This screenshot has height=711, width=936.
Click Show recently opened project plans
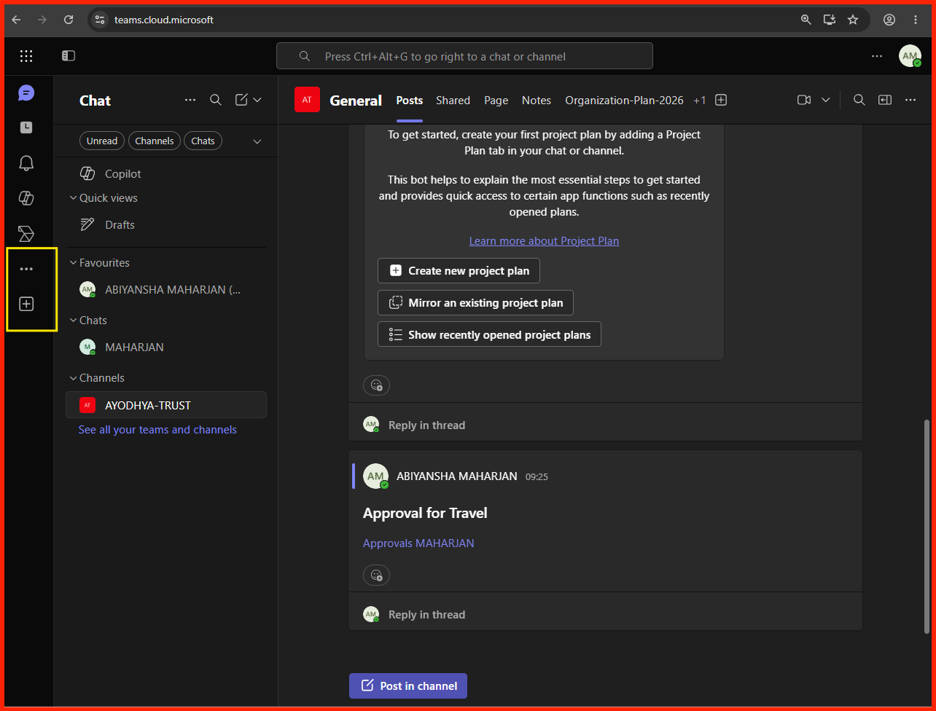point(489,334)
